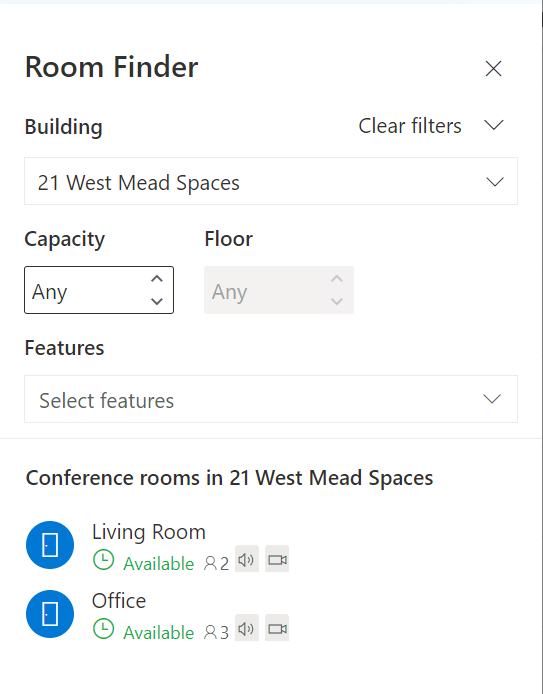Click the Living Room door icon

[50, 545]
